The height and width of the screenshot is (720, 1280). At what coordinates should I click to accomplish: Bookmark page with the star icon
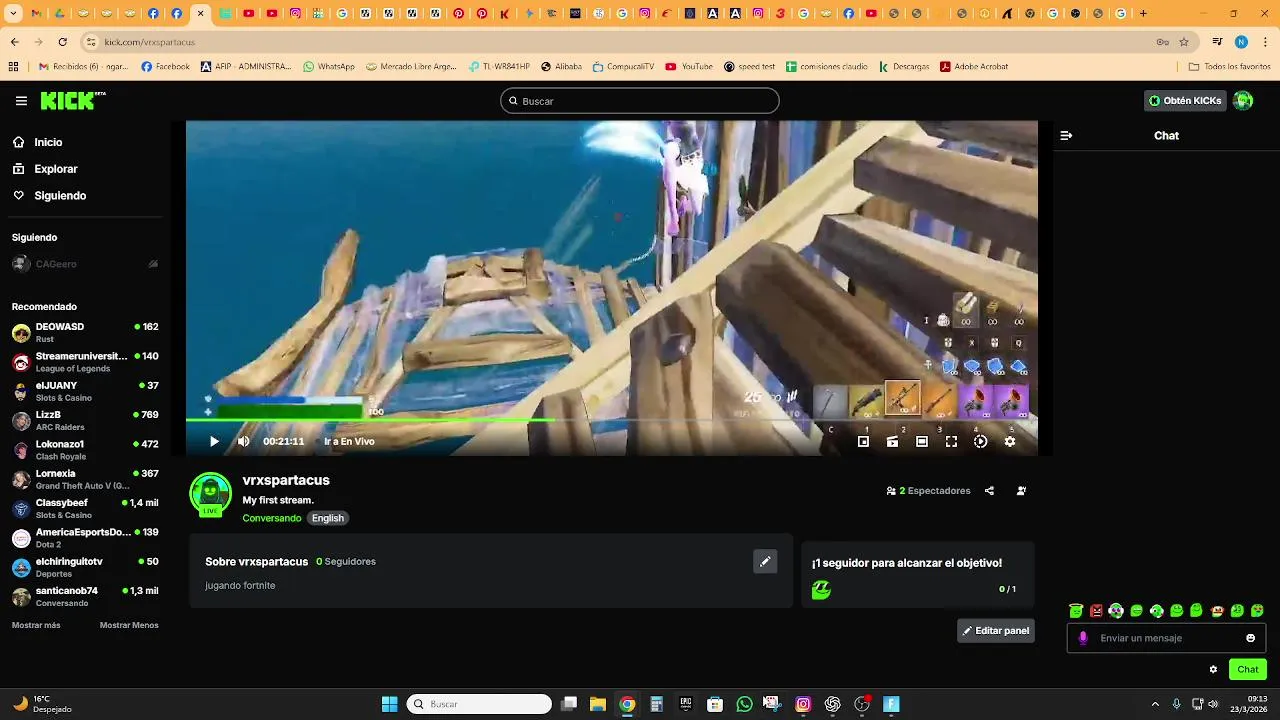[1184, 42]
